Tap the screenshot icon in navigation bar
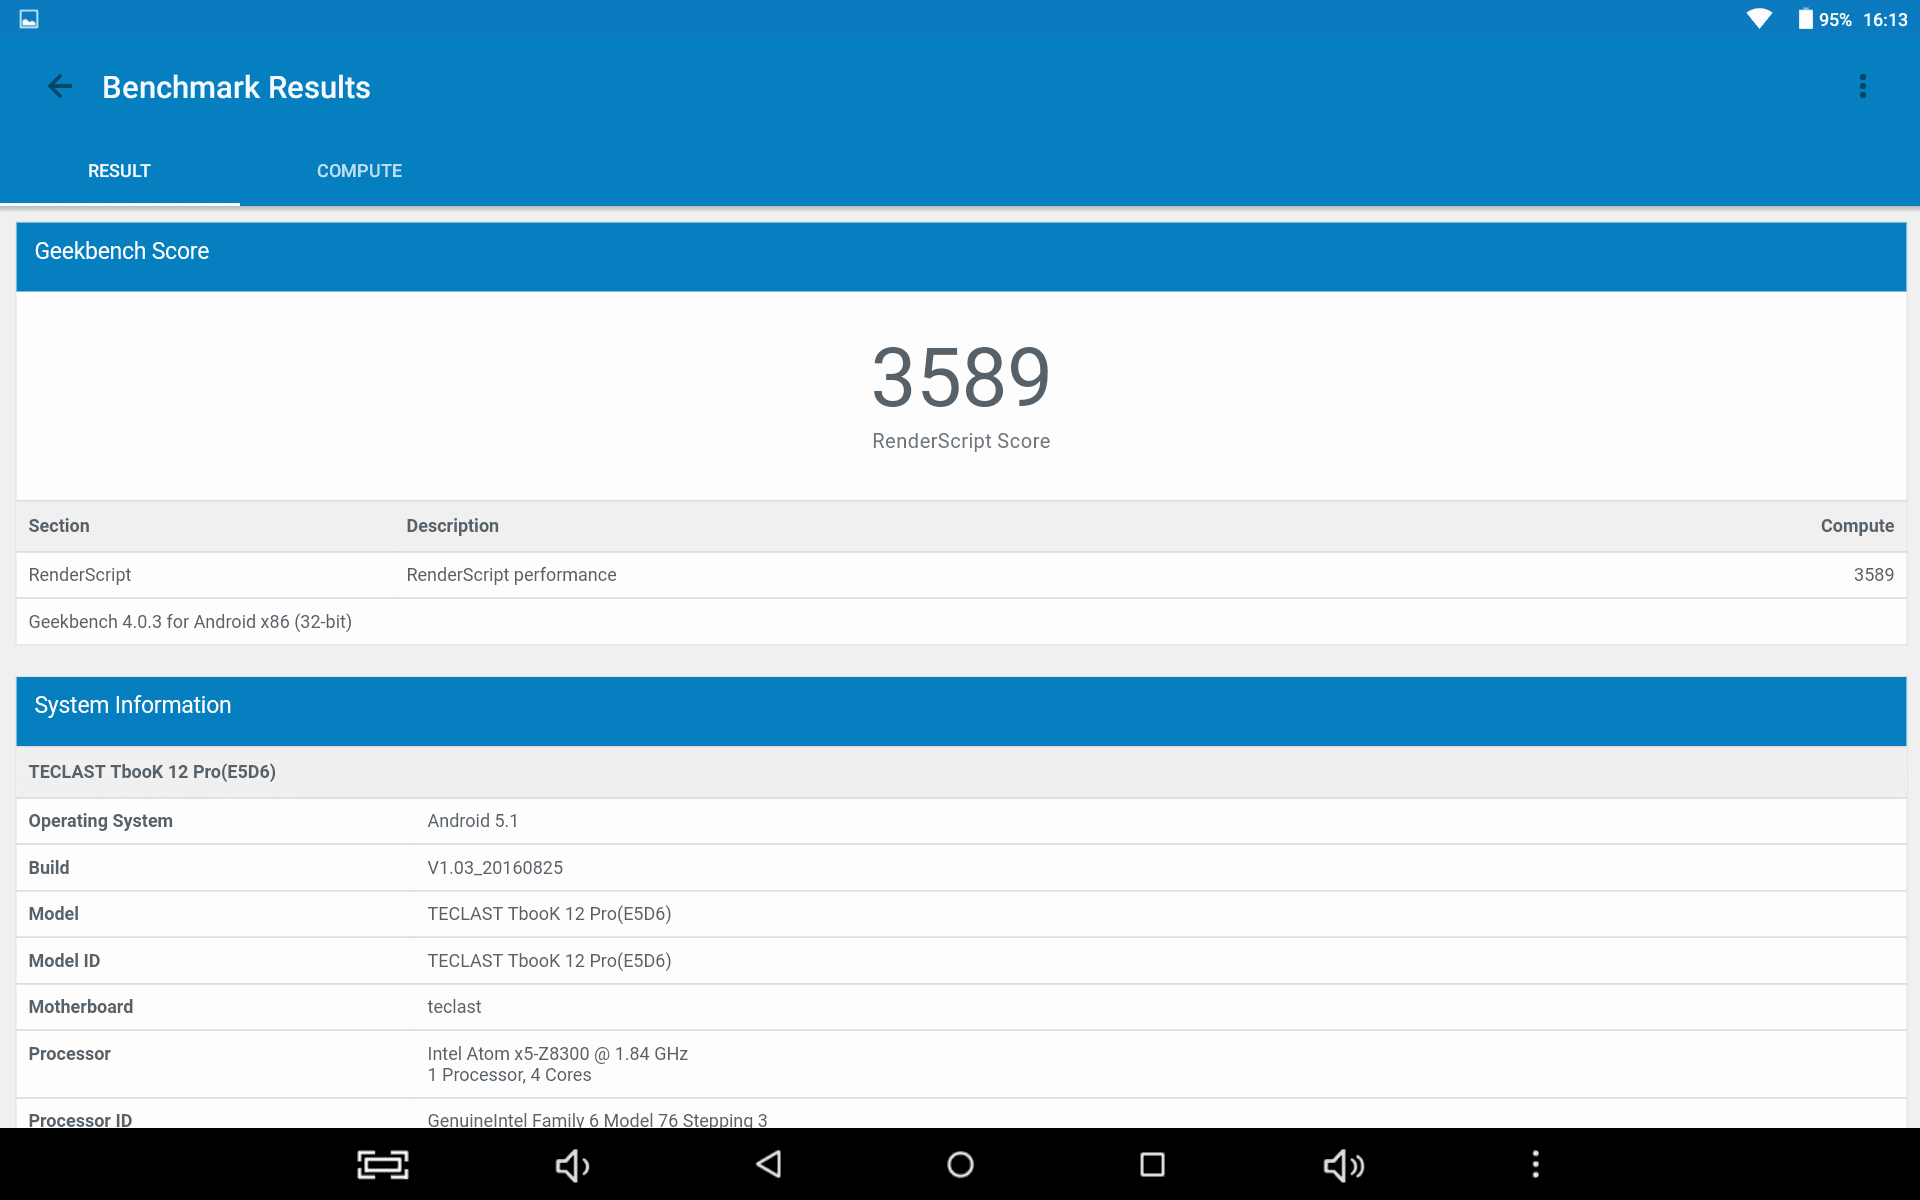 pyautogui.click(x=383, y=1164)
